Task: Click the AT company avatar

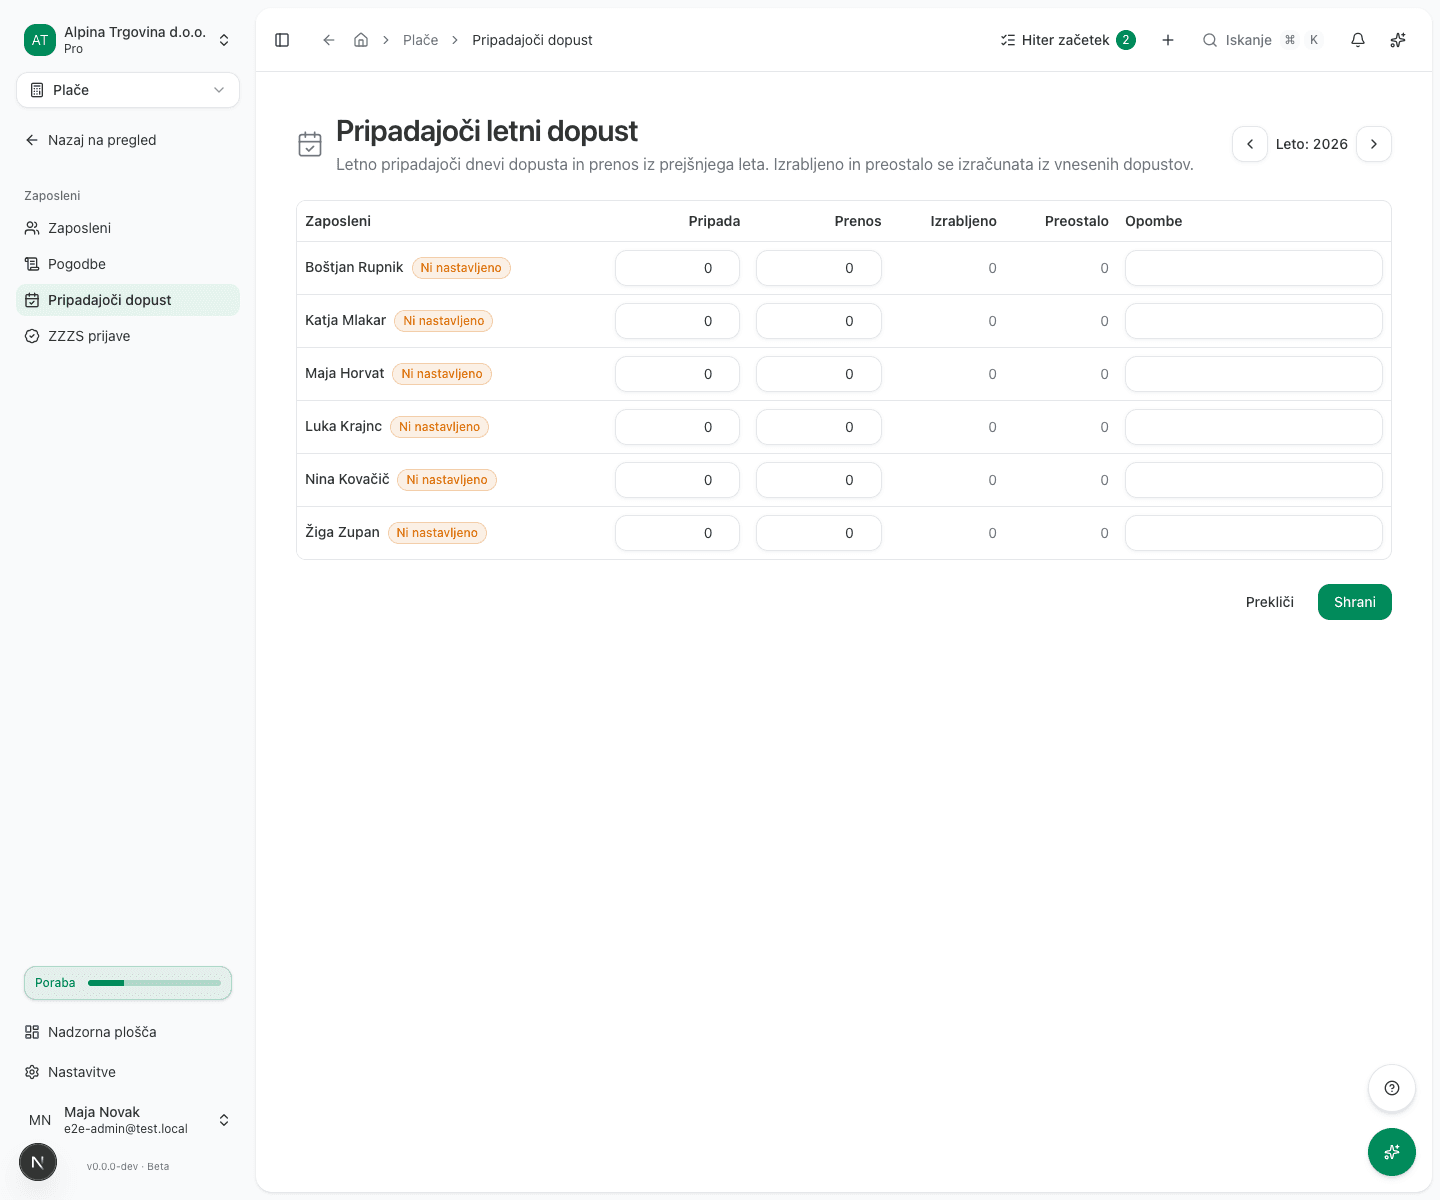Action: (40, 40)
